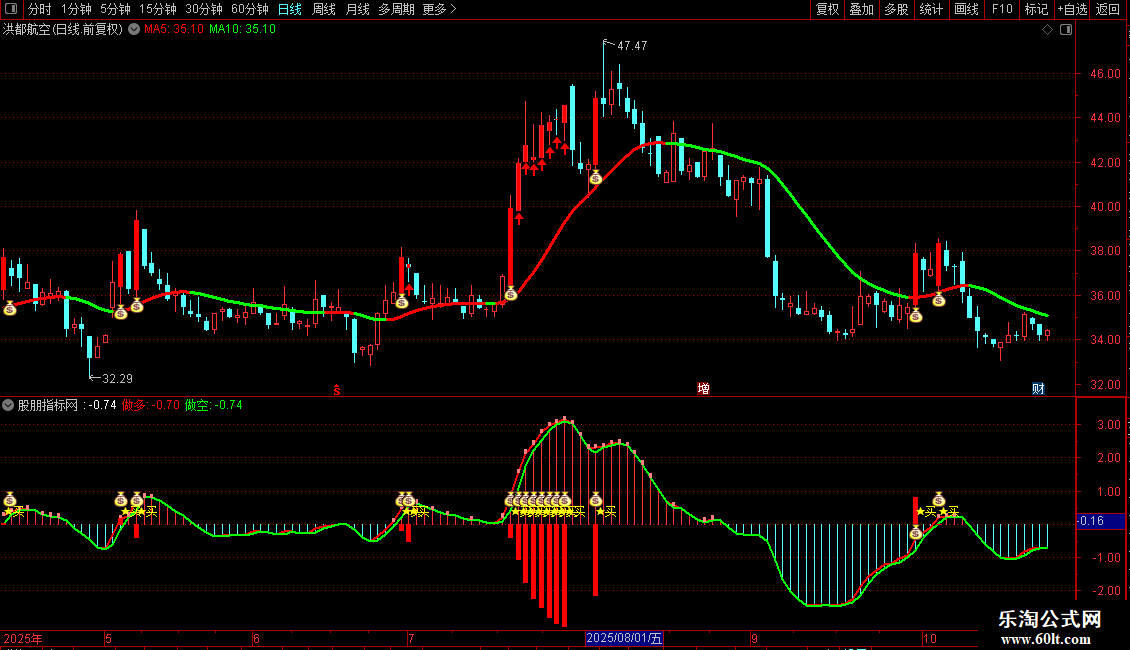This screenshot has width=1130, height=650.
Task: Click the 叠加 overlay button
Action: click(x=861, y=9)
